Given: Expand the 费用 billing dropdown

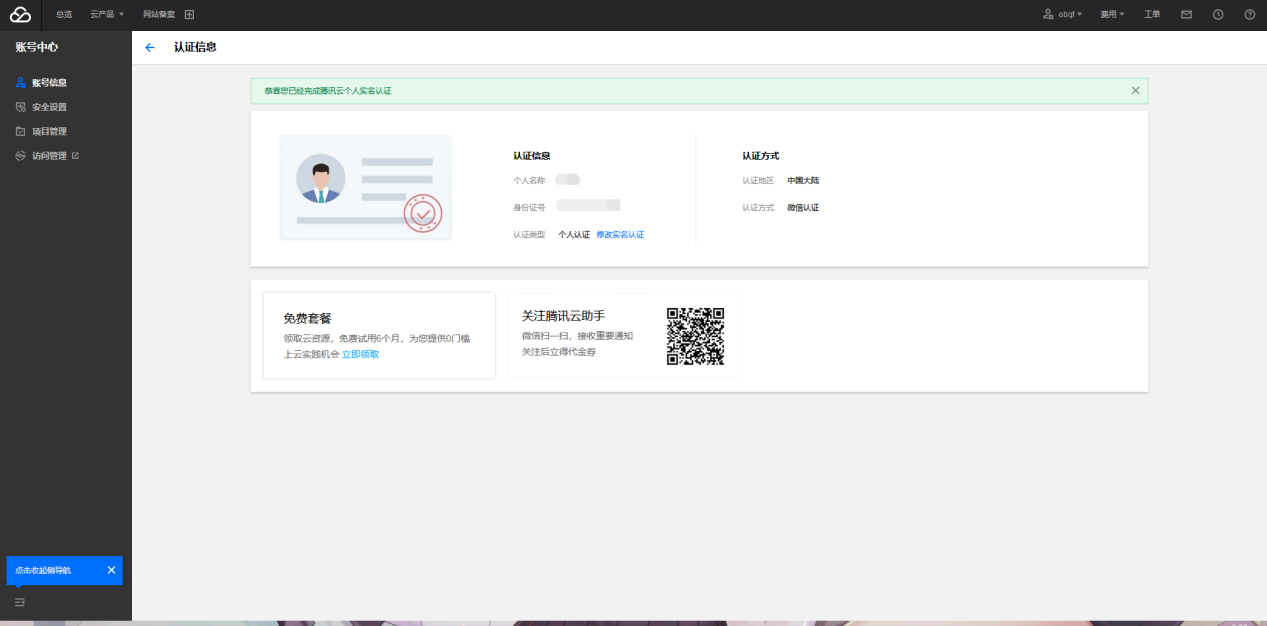Looking at the screenshot, I should pos(1112,15).
